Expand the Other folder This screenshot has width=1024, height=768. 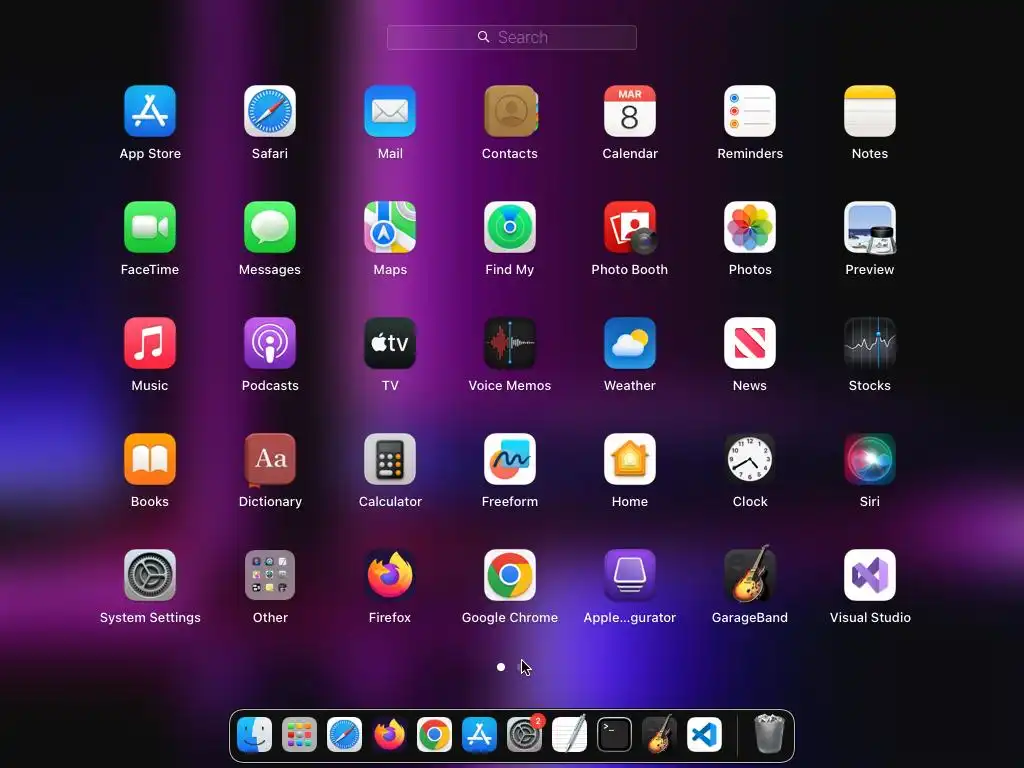click(x=270, y=575)
